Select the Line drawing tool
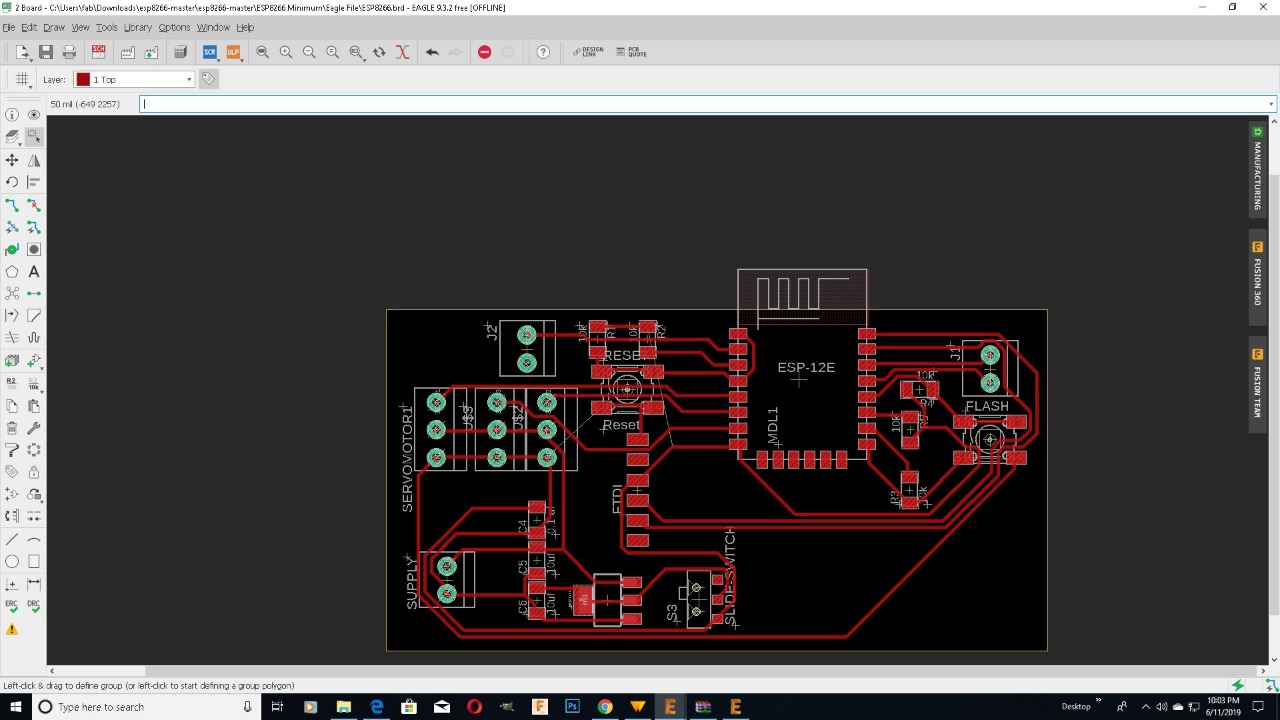 (x=12, y=539)
